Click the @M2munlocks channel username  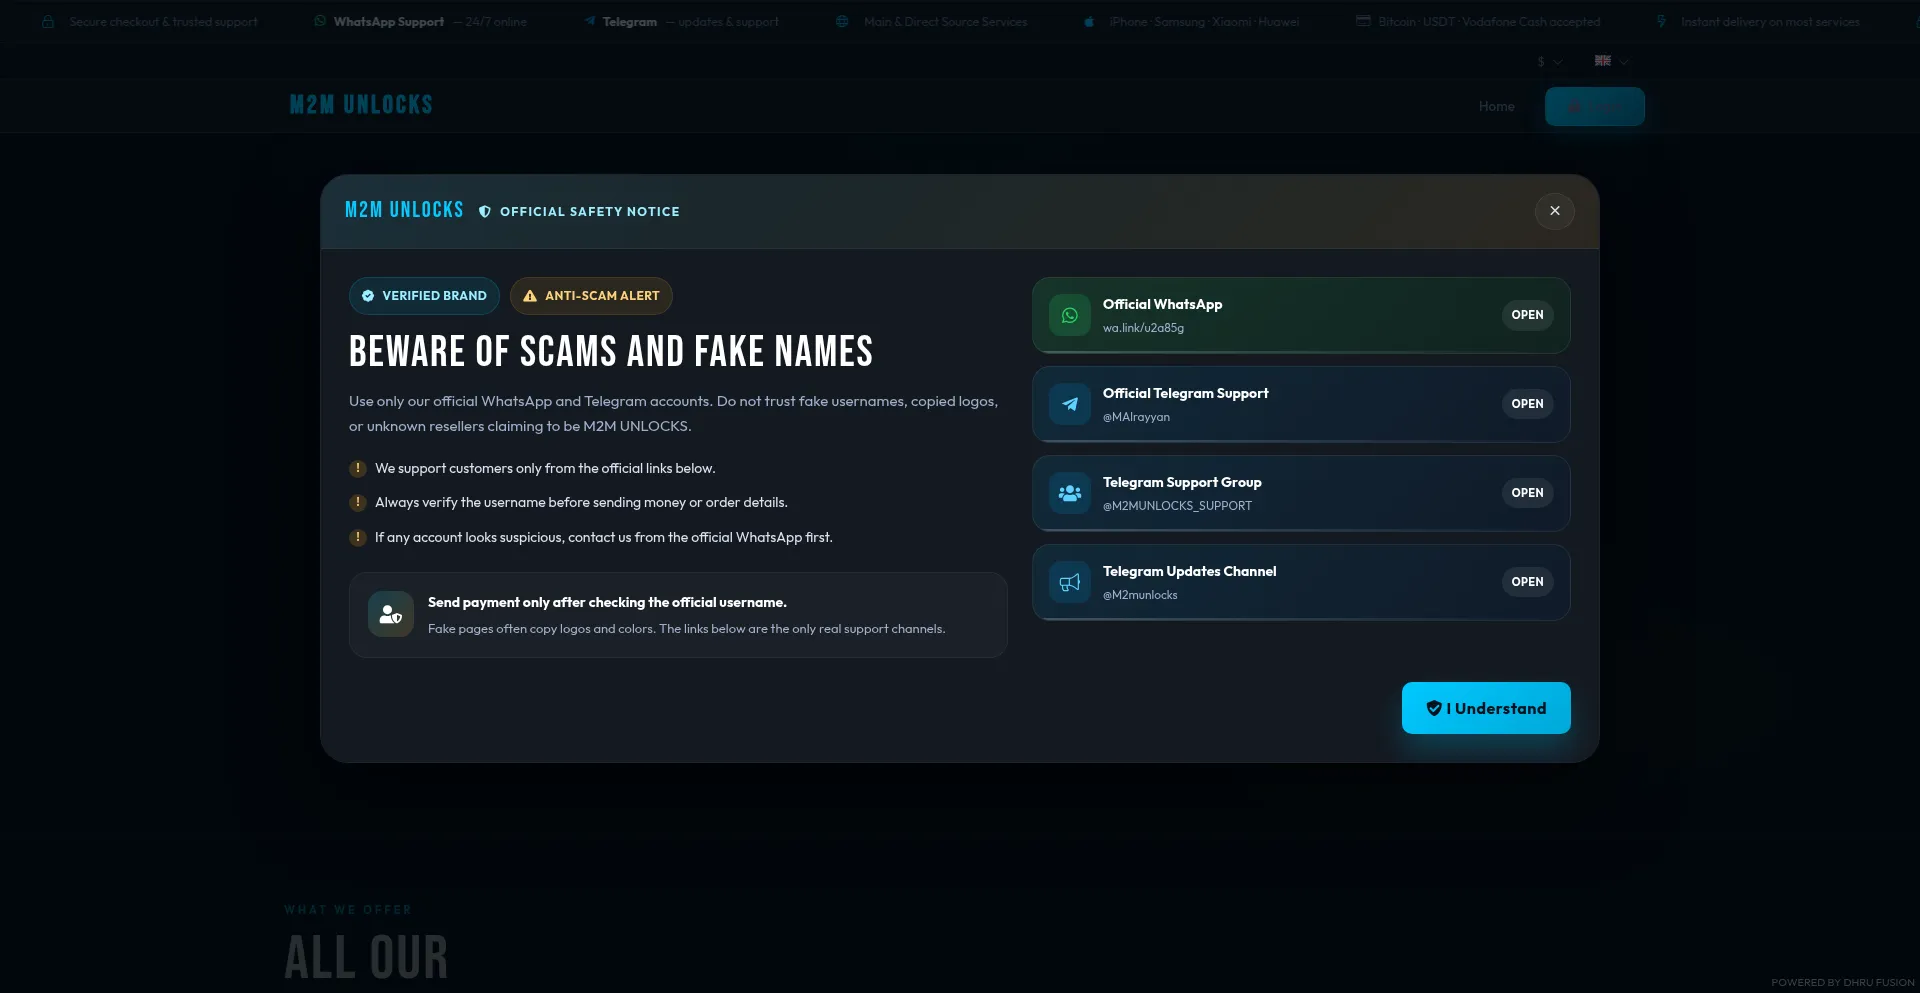pyautogui.click(x=1140, y=595)
